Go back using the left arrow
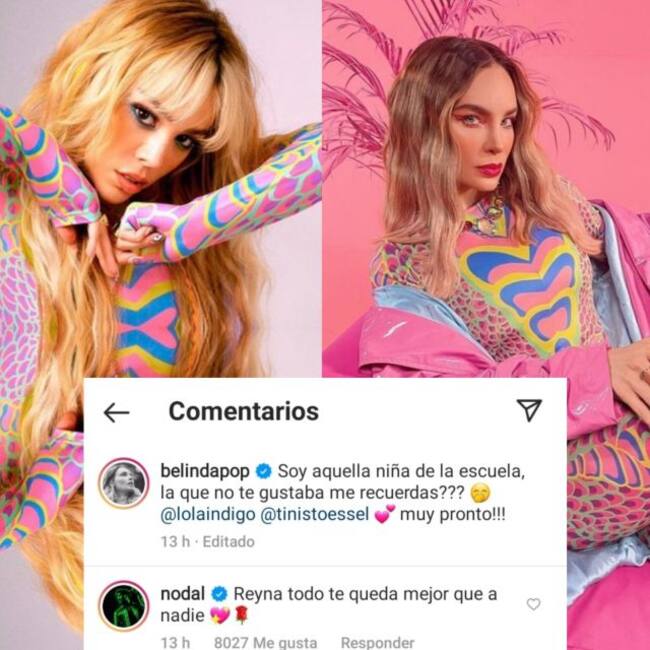Image resolution: width=650 pixels, height=650 pixels. click(116, 413)
